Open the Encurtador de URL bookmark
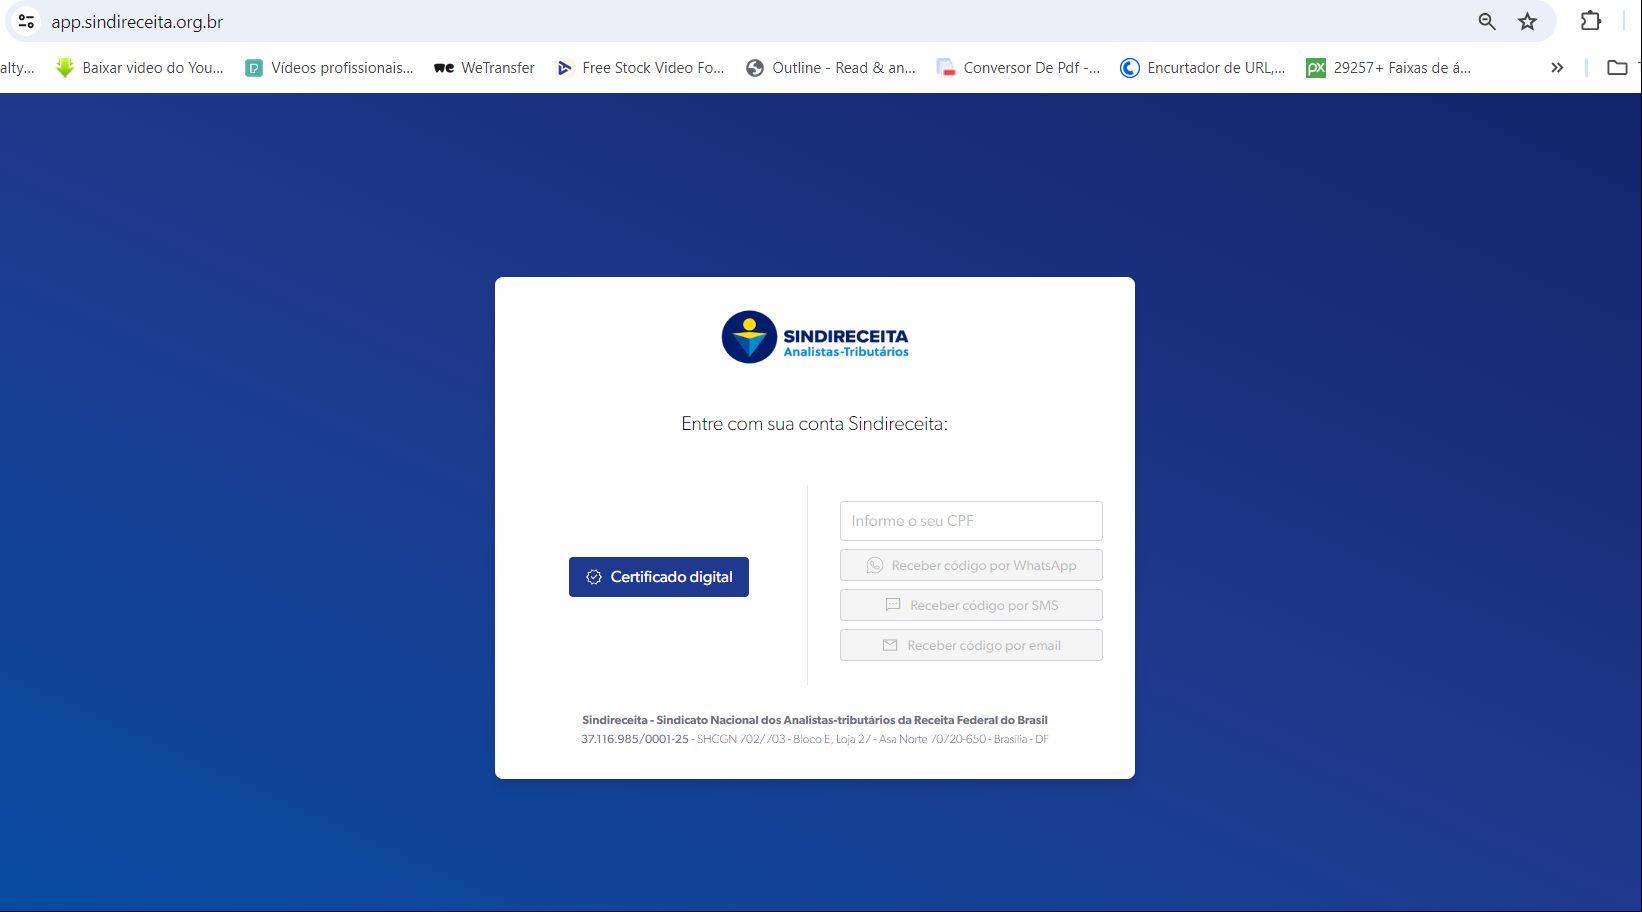Screen dimensions: 1642x912 1203,68
